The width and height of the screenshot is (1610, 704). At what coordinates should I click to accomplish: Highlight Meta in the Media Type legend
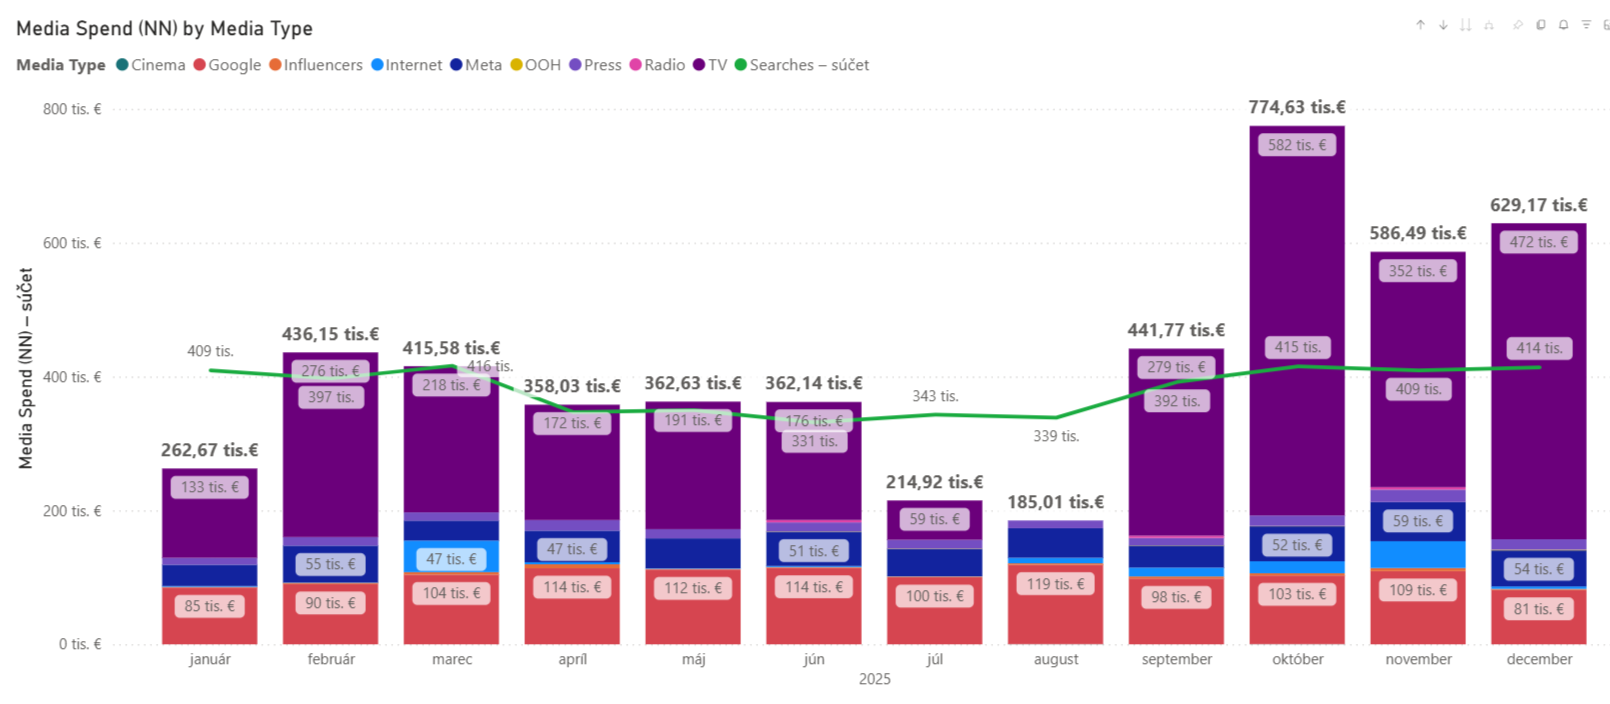476,65
